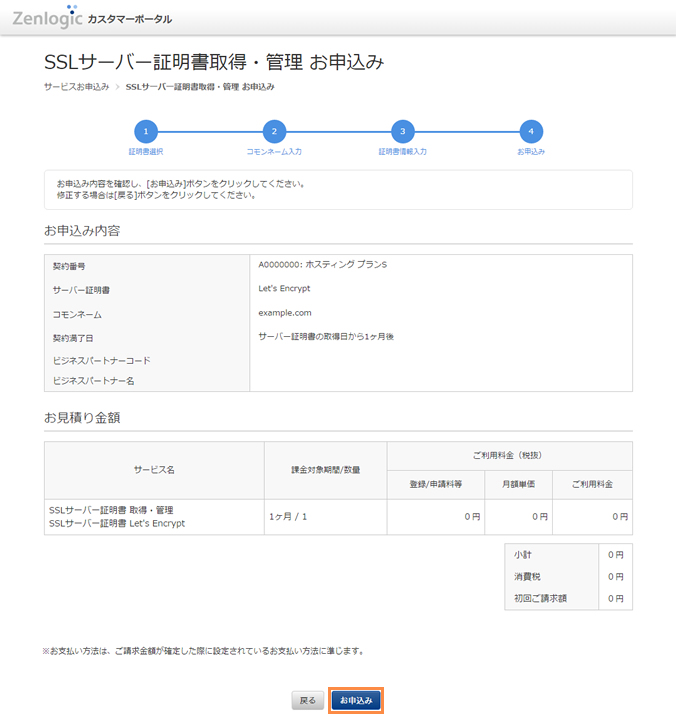Open the サービスお申込み breadcrumb link
Viewport: 676px width, 725px height.
76,87
